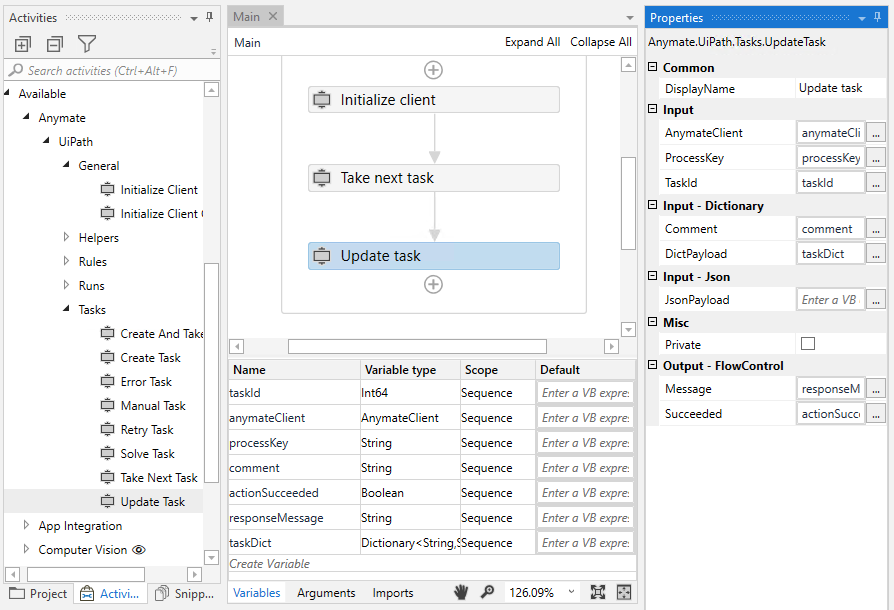Open the Arguments tab at the bottom
This screenshot has height=610, width=894.
click(325, 592)
